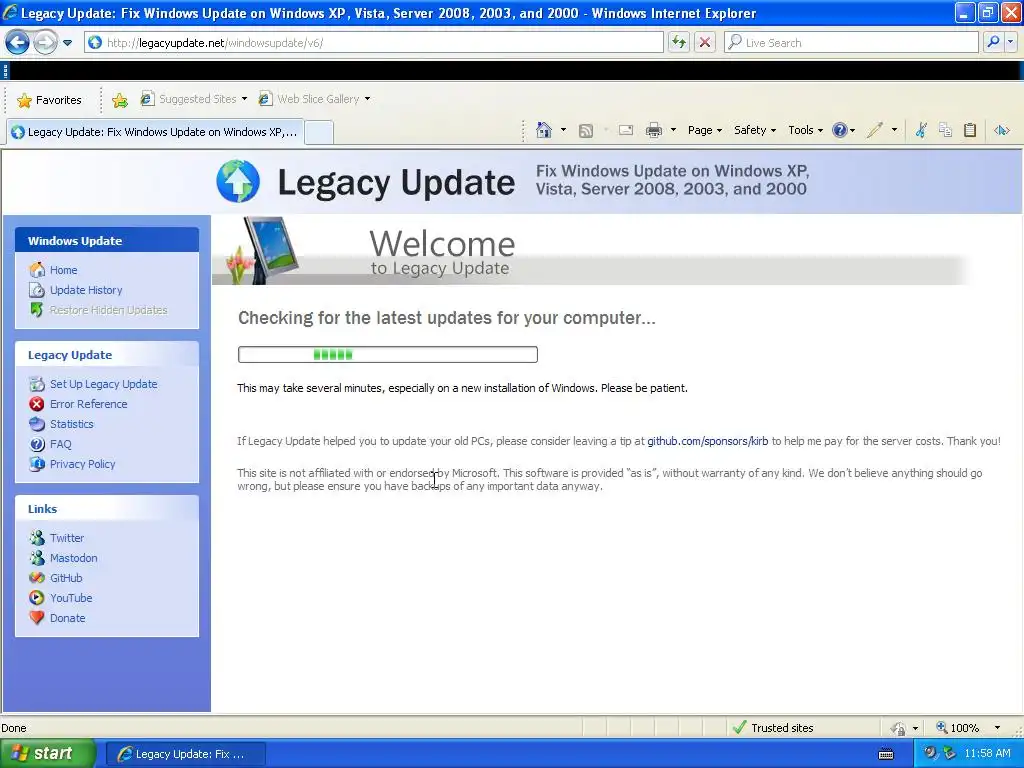Open the Windows Start menu
The width and height of the screenshot is (1024, 768).
click(x=47, y=754)
